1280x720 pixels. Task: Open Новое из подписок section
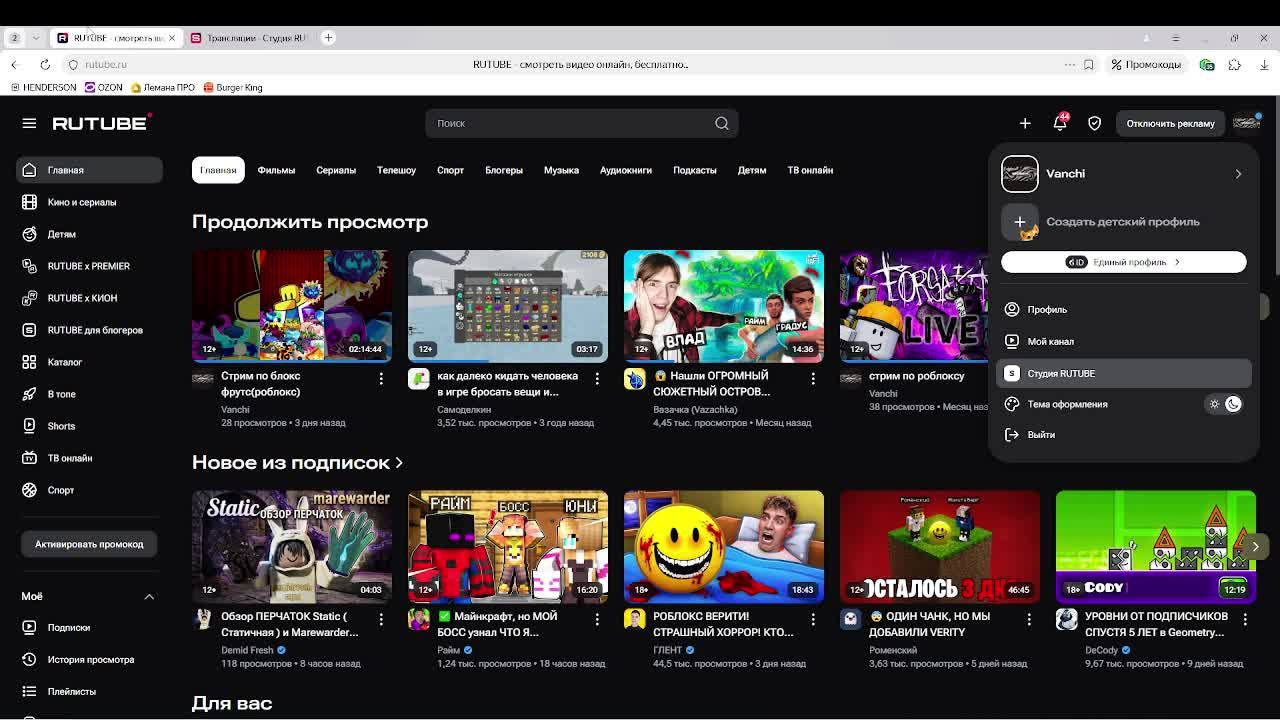tap(297, 463)
